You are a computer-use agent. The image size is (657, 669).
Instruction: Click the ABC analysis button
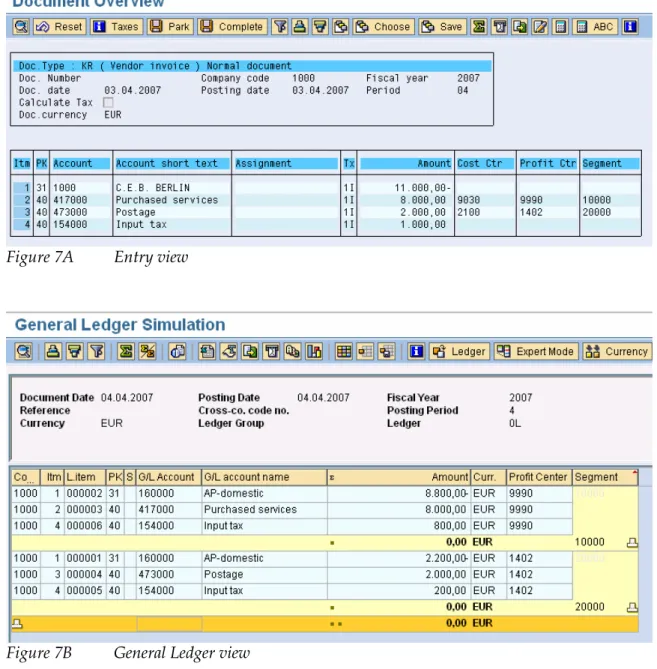coord(595,27)
